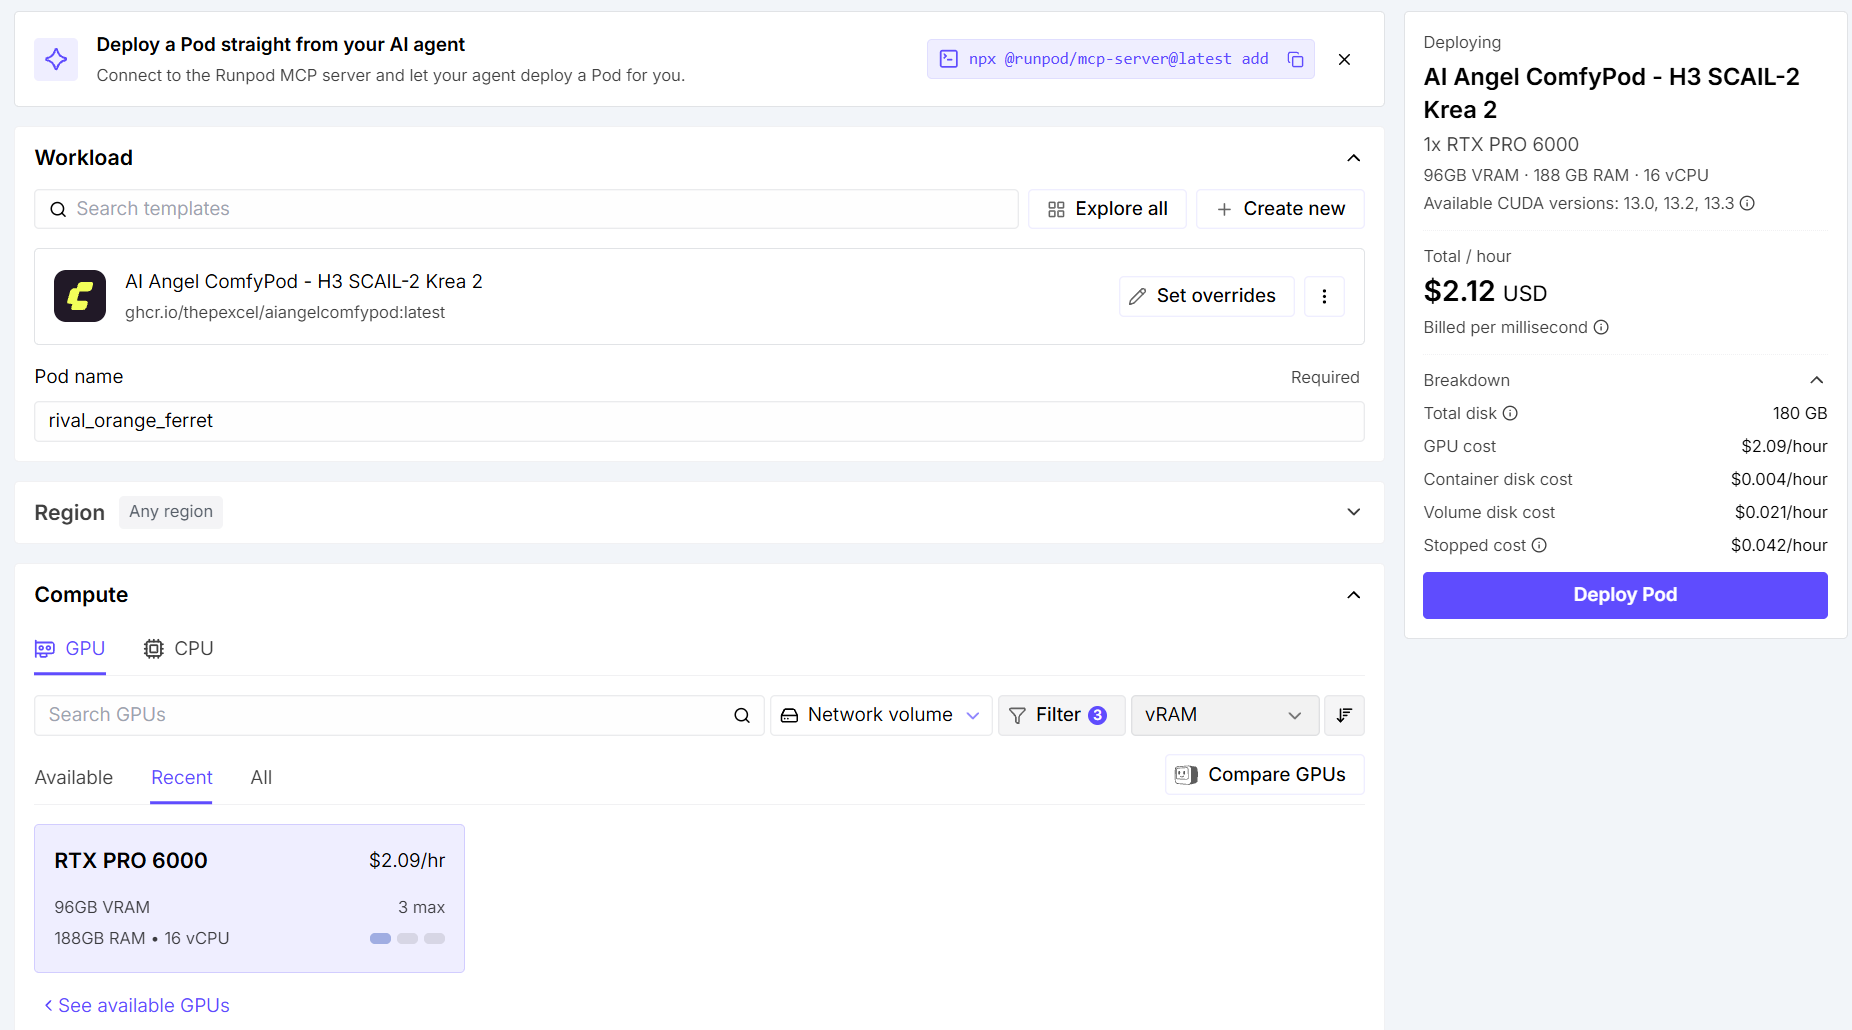Click the terminal icon in npx command
Image resolution: width=1852 pixels, height=1030 pixels.
[x=949, y=59]
